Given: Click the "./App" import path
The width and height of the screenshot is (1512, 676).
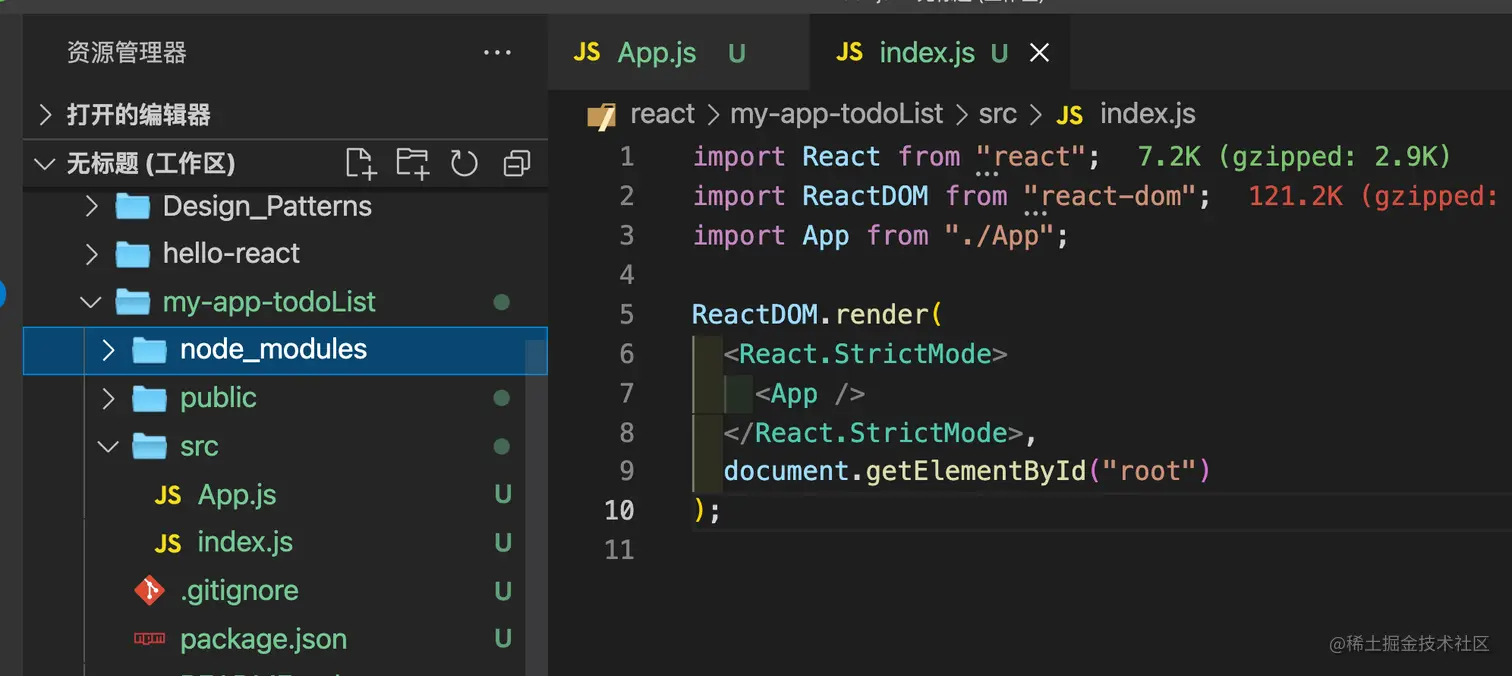Looking at the screenshot, I should click(1000, 236).
